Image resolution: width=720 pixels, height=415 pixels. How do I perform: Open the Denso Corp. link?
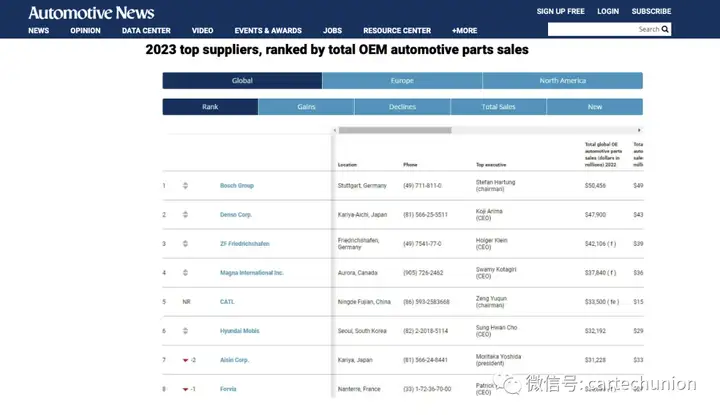point(236,214)
